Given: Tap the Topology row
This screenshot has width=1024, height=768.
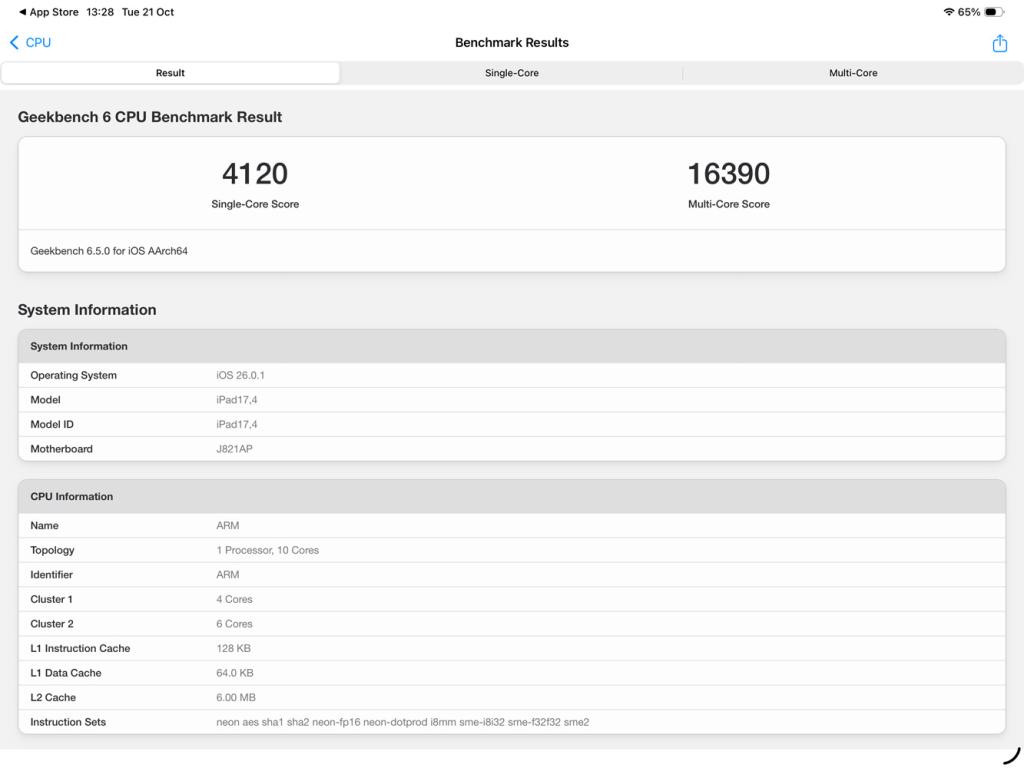Looking at the screenshot, I should pyautogui.click(x=511, y=550).
